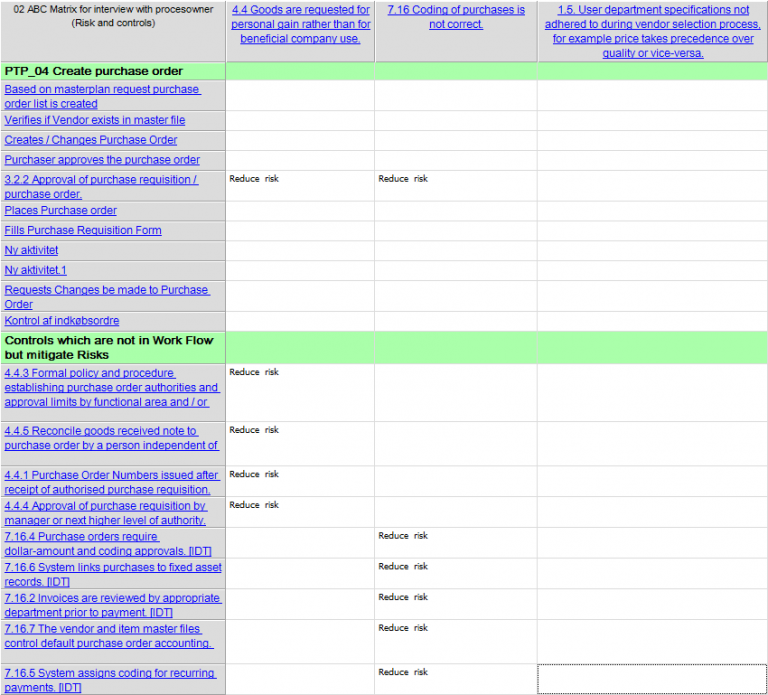The image size is (768, 695).
Task: Open '4.4.3 Formal policy and procedure' control link
Action: pos(112,387)
